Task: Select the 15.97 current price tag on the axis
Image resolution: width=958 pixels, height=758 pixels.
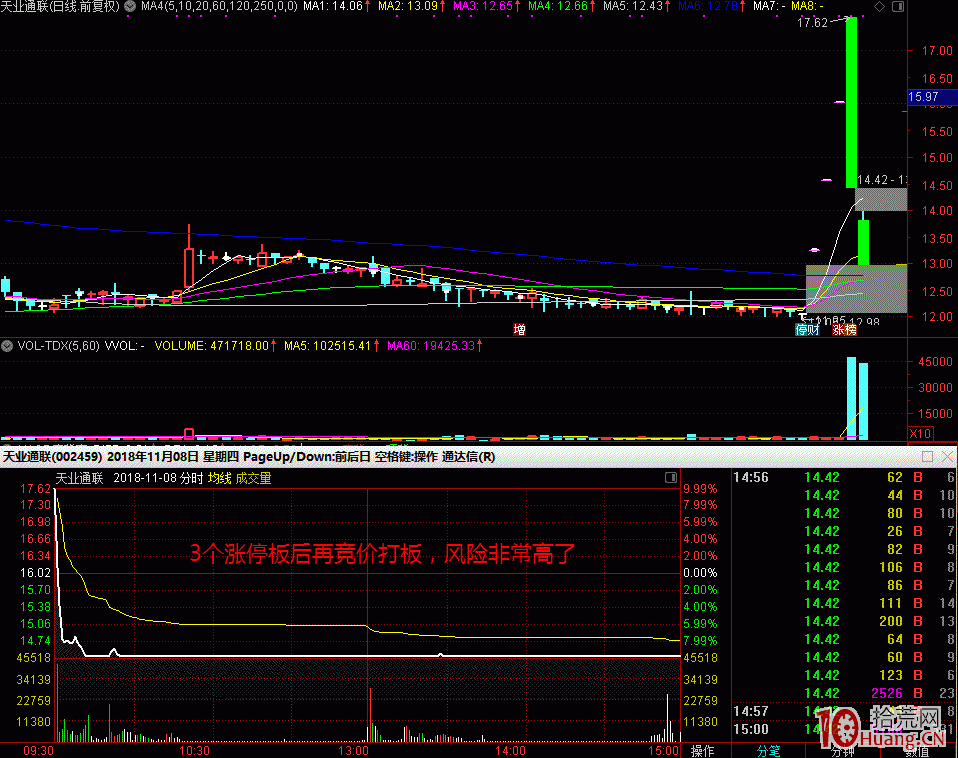Action: click(x=932, y=97)
